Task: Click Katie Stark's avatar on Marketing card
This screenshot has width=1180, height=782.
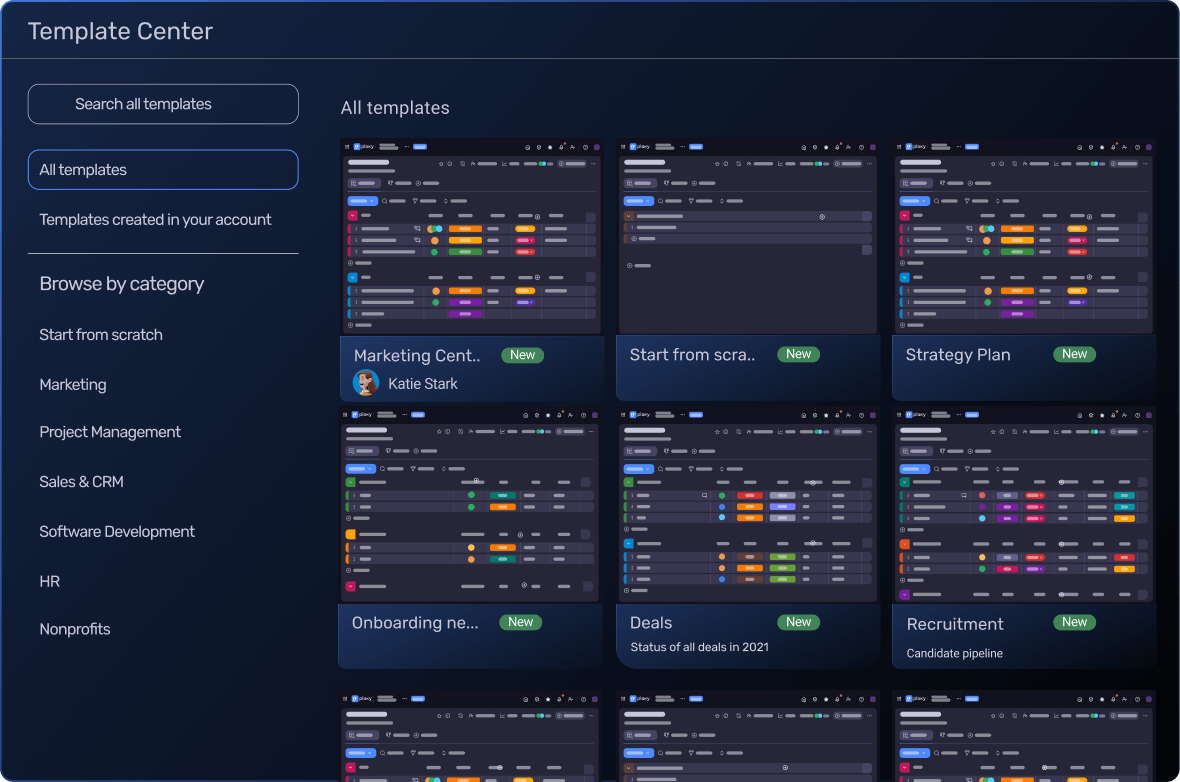Action: point(366,383)
